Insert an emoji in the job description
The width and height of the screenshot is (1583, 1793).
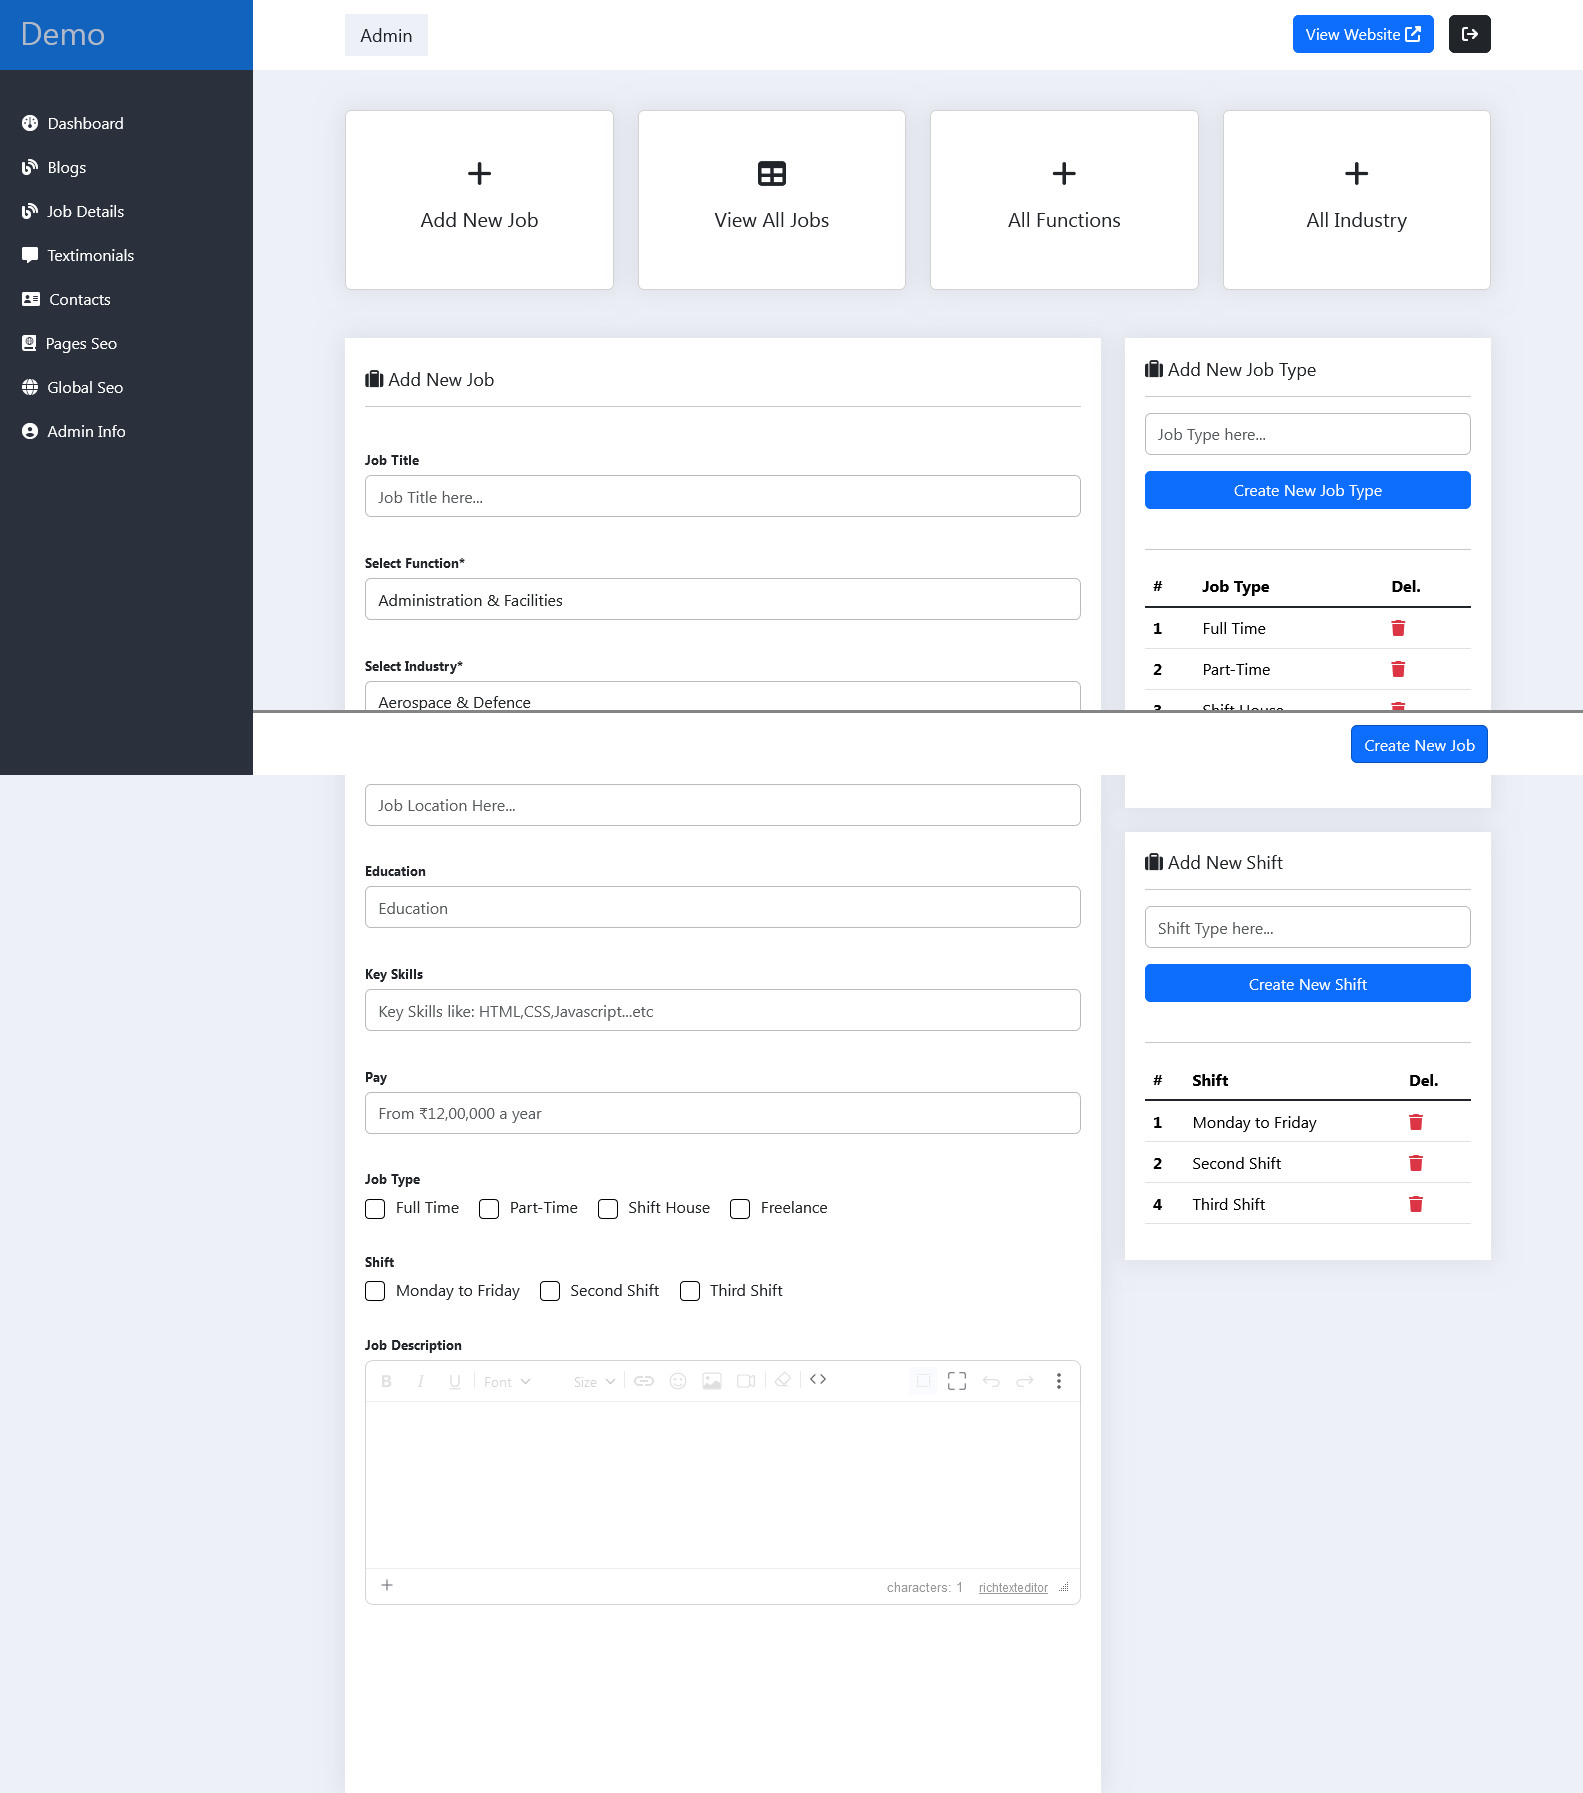coord(678,1381)
